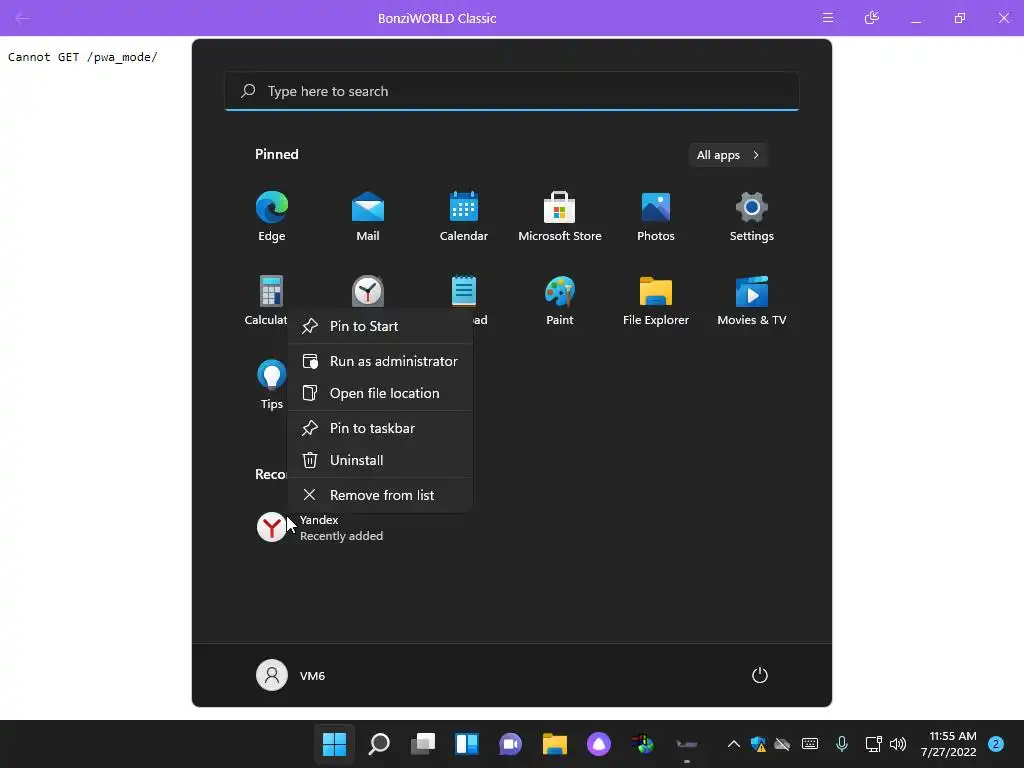Image resolution: width=1024 pixels, height=768 pixels.
Task: Click the Windows Start taskbar button
Action: pyautogui.click(x=334, y=743)
